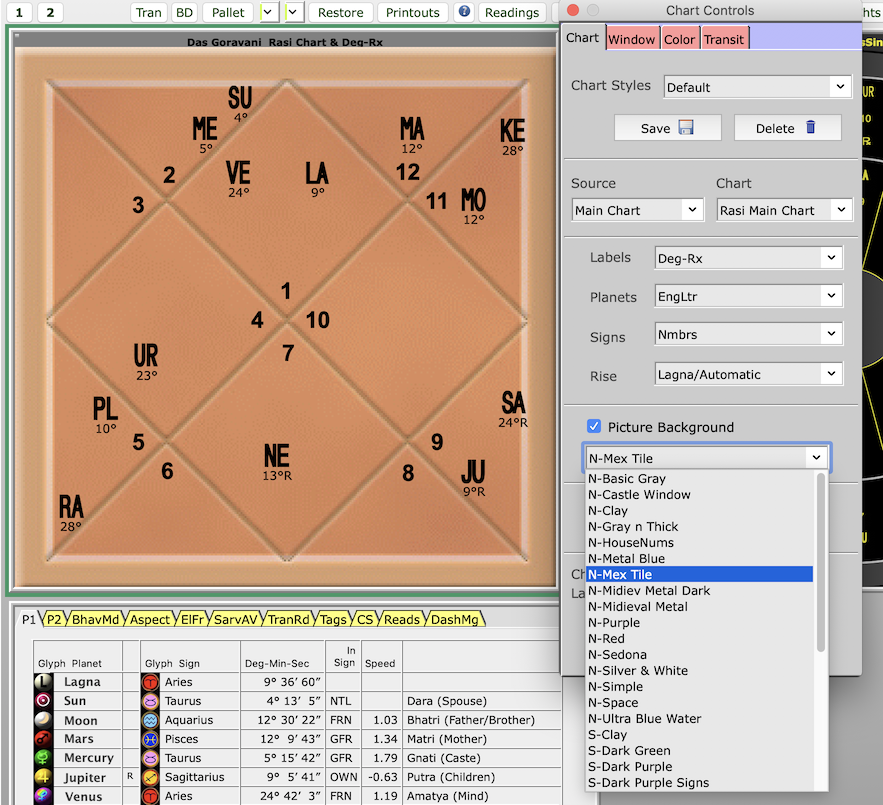This screenshot has width=883, height=805.
Task: Uncheck the Picture Background checkbox
Action: point(594,426)
